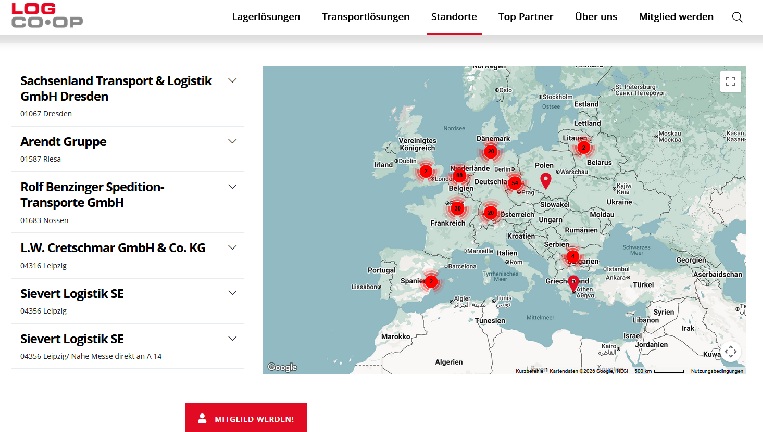Expand Sievert Logistik SE 04356 Leipzig chevron
This screenshot has width=763, height=432.
point(232,293)
